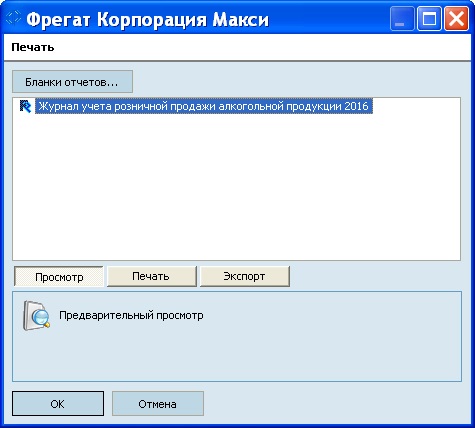475x428 pixels.
Task: Click the Предварительный просмотр label
Action: [131, 315]
